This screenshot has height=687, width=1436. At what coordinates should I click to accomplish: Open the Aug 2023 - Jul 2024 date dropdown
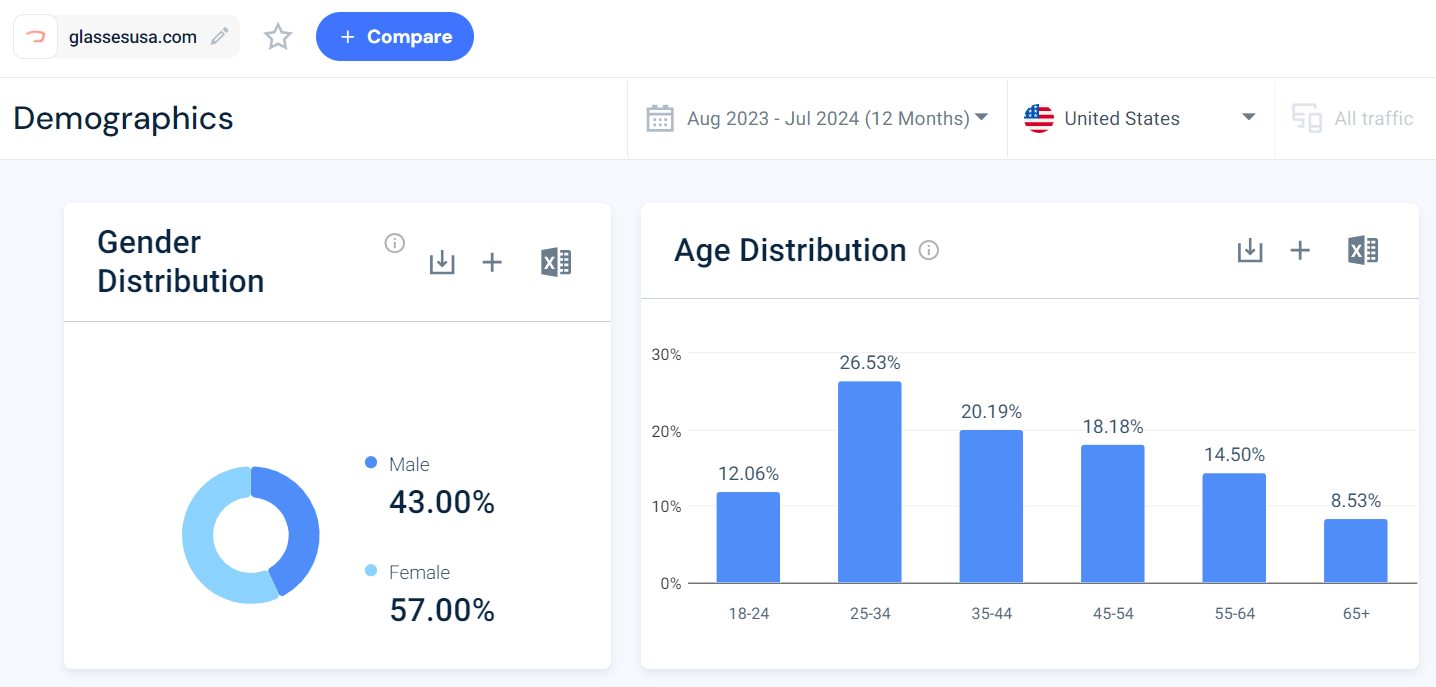point(830,118)
